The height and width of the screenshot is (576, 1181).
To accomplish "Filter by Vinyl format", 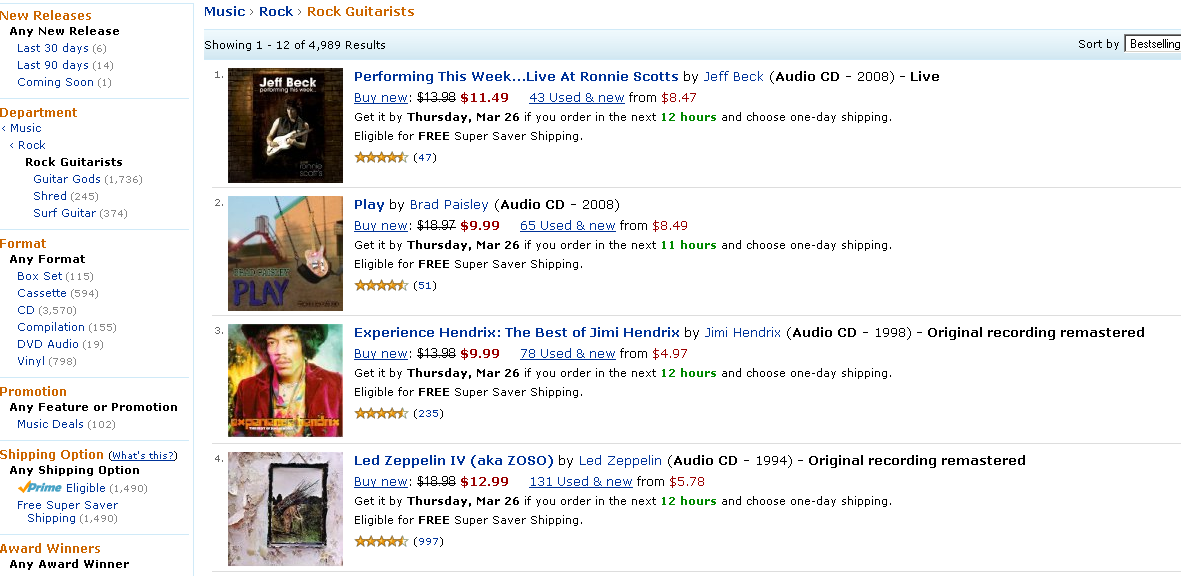I will coord(32,361).
